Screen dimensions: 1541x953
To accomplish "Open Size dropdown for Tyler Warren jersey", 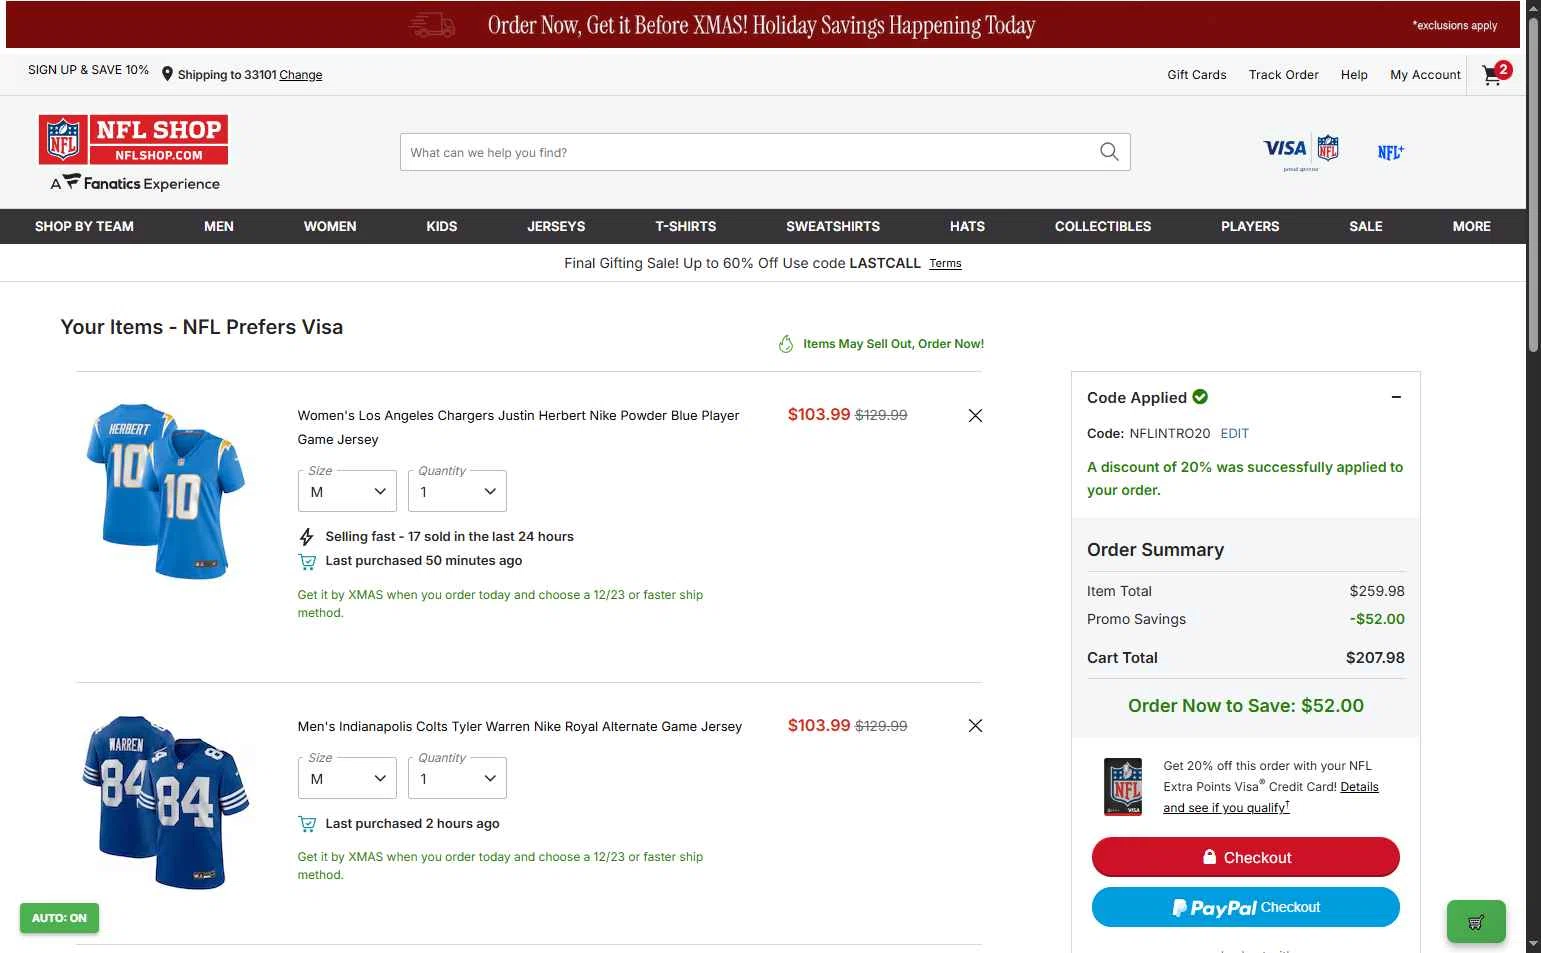I will click(347, 779).
